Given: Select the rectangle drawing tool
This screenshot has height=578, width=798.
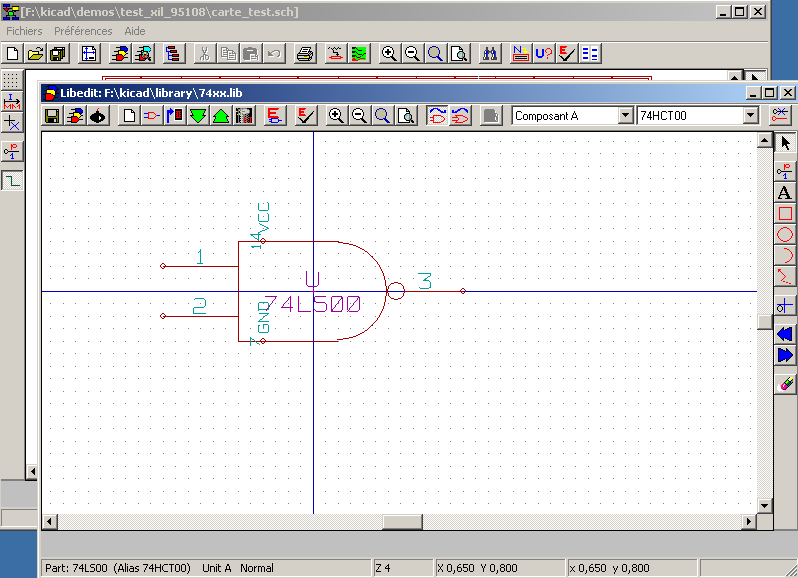Looking at the screenshot, I should [785, 213].
